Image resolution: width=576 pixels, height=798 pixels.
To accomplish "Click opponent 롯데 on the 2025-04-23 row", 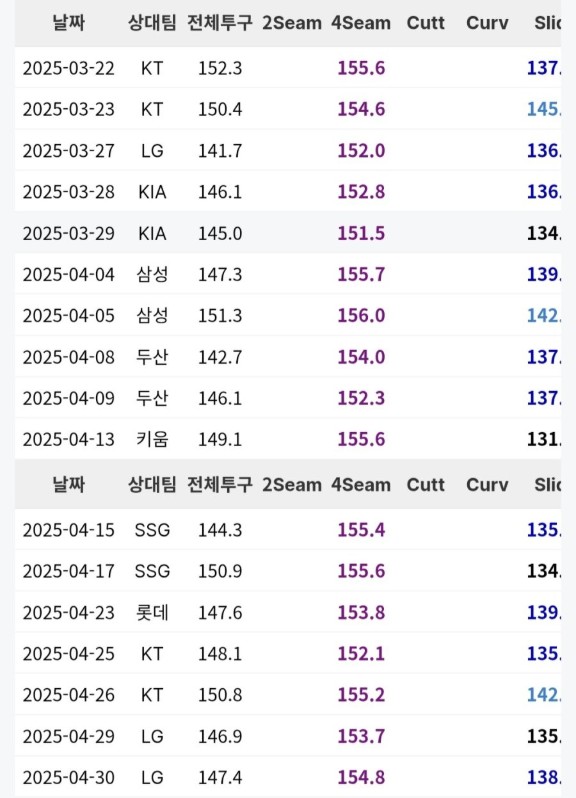I will tap(152, 612).
